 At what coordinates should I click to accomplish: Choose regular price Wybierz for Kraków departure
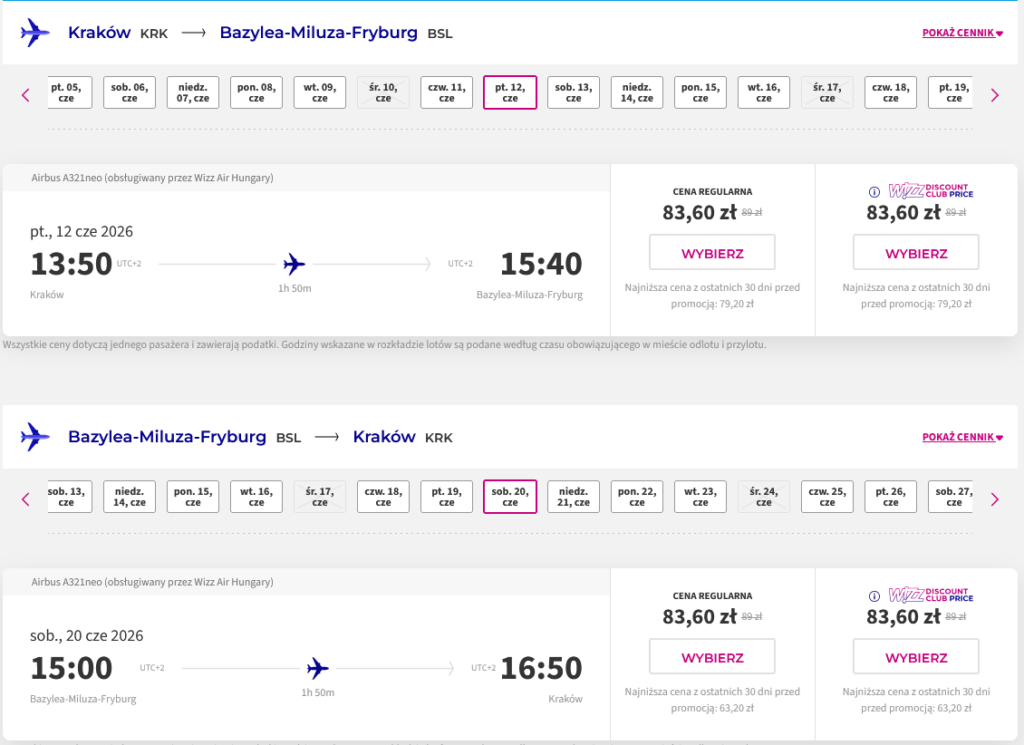point(712,253)
